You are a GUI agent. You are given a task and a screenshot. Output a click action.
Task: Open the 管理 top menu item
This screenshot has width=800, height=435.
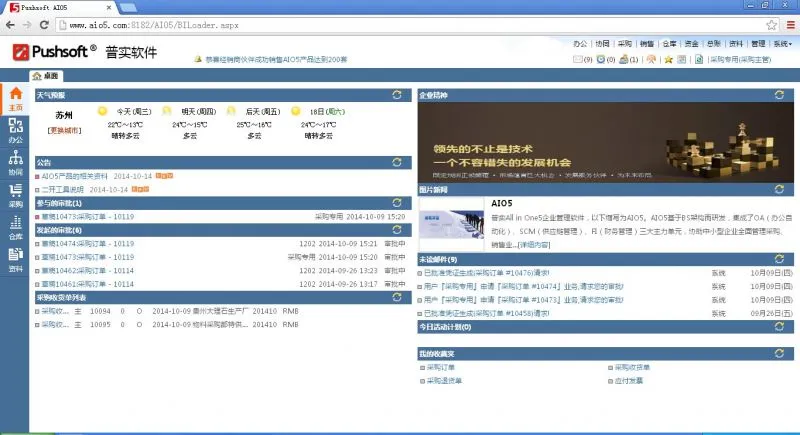coord(758,44)
